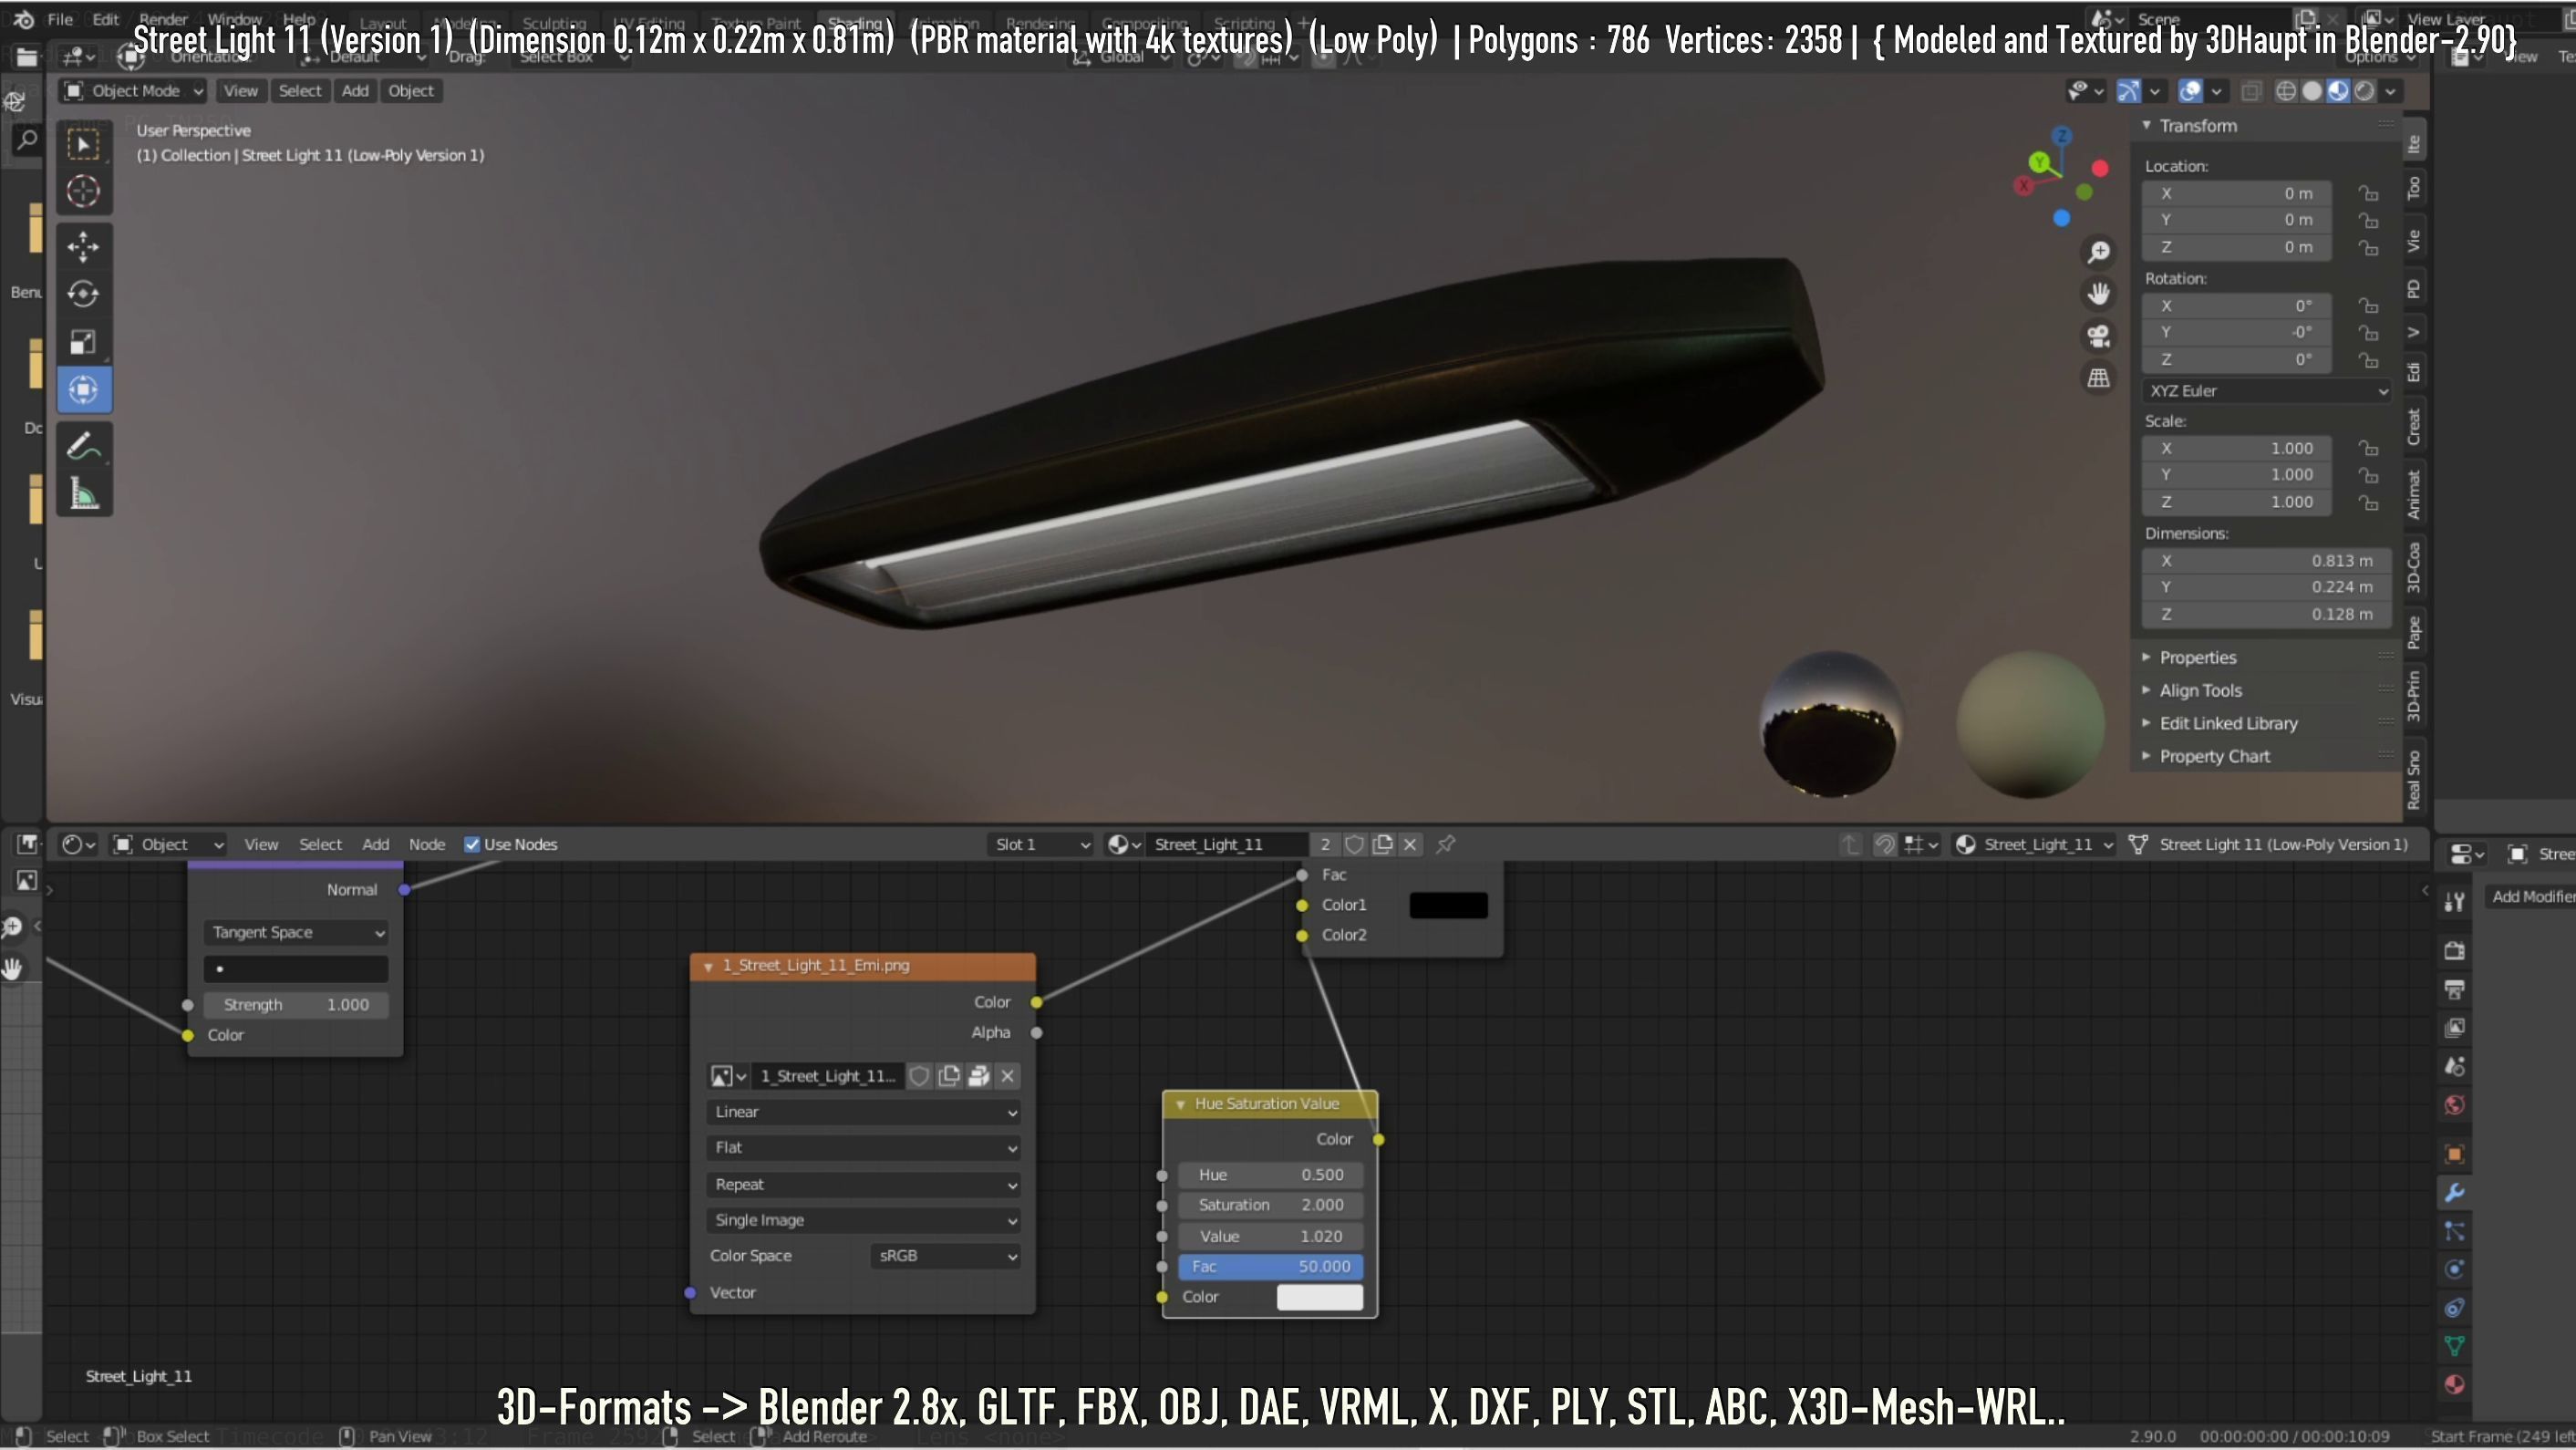Unlink image in Emi texture node

(1008, 1076)
